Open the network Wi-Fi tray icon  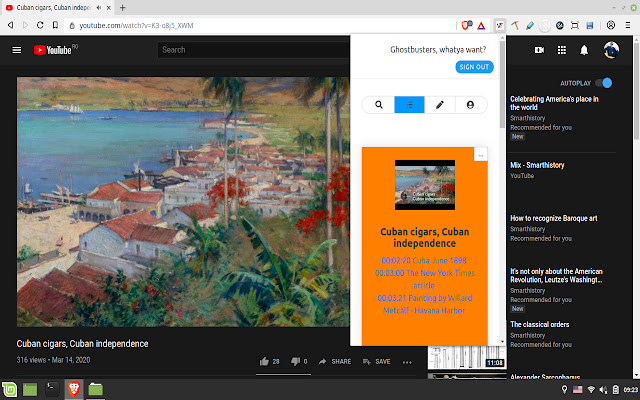tap(591, 390)
